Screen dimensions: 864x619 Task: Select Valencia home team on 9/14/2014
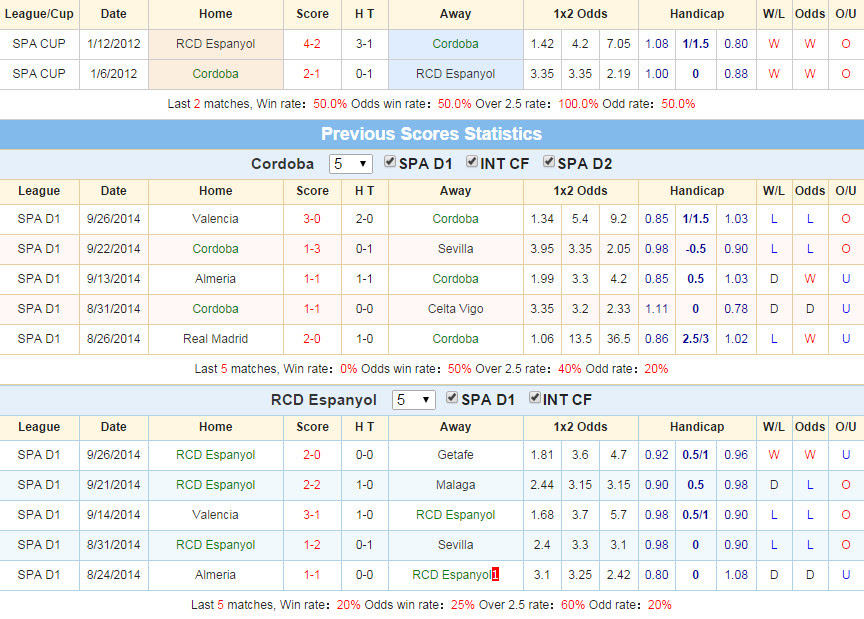(215, 515)
